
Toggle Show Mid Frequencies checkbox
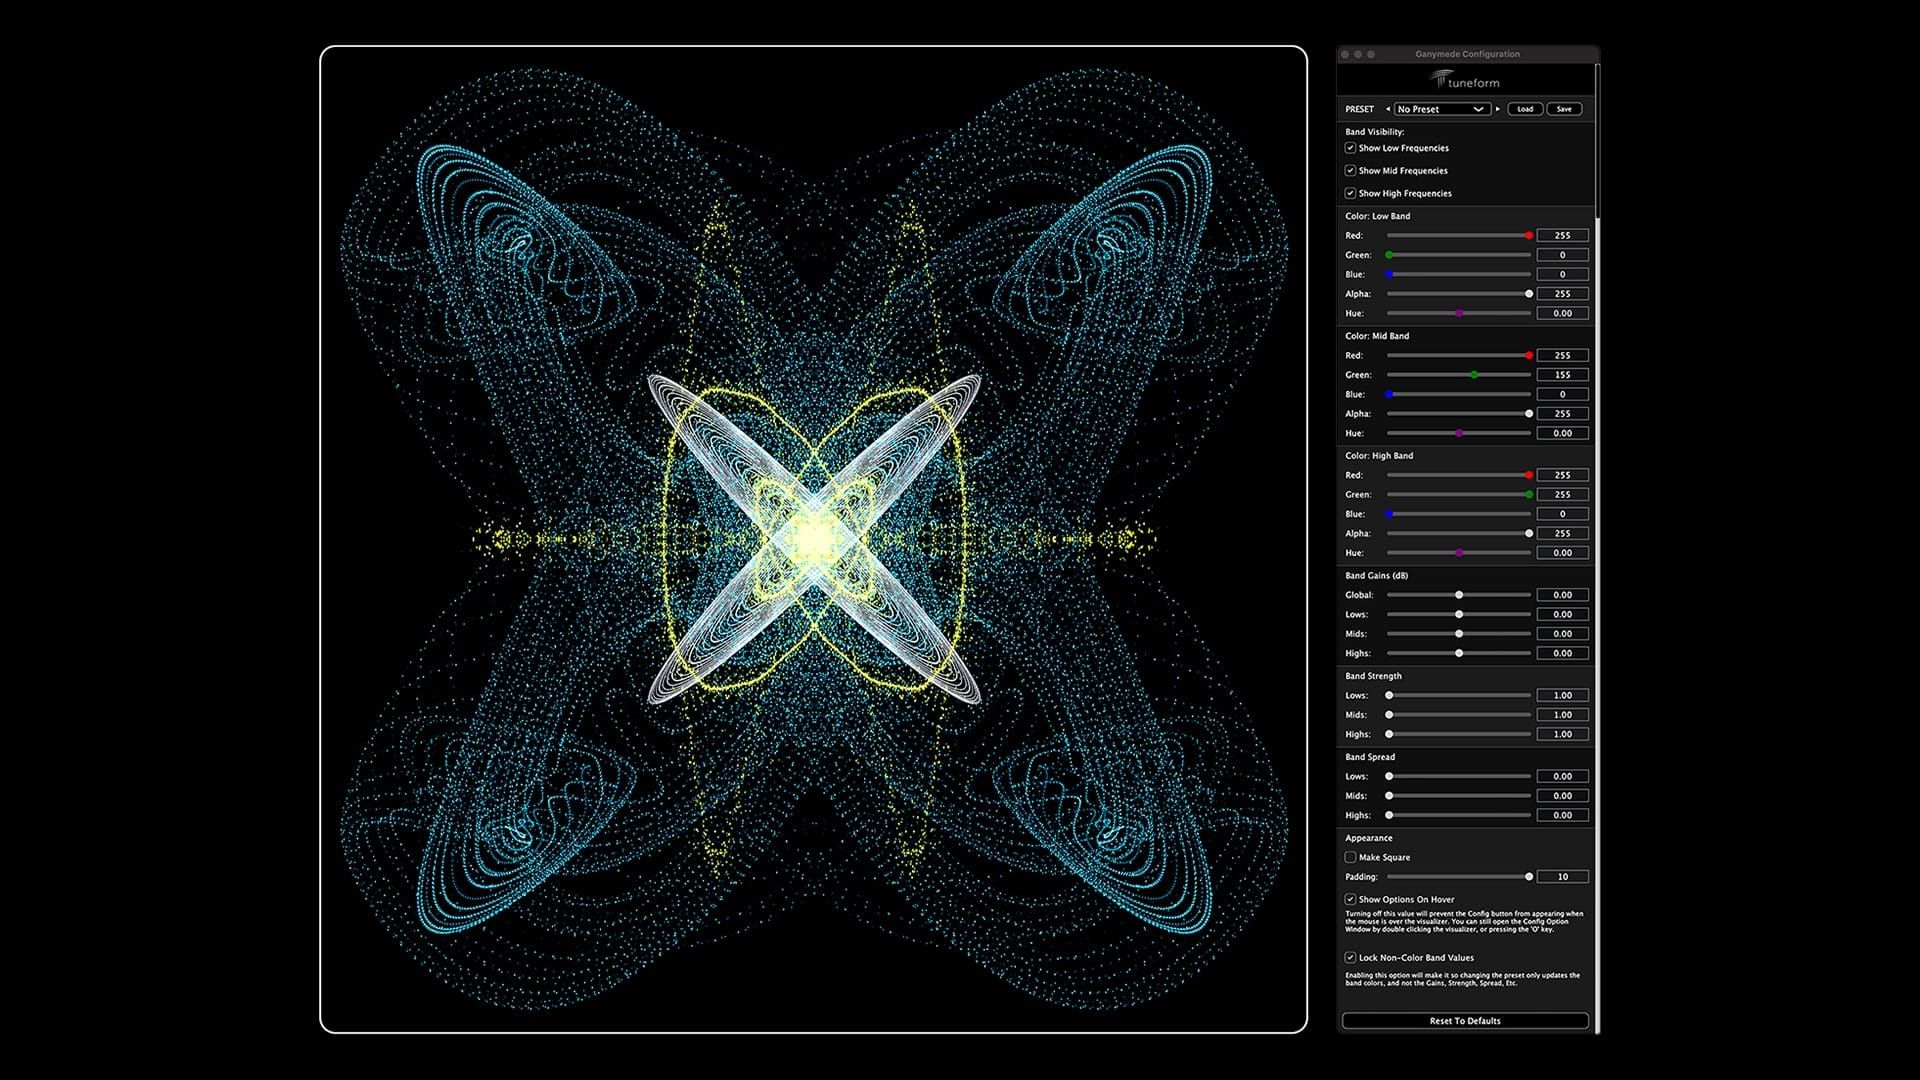tap(1350, 171)
